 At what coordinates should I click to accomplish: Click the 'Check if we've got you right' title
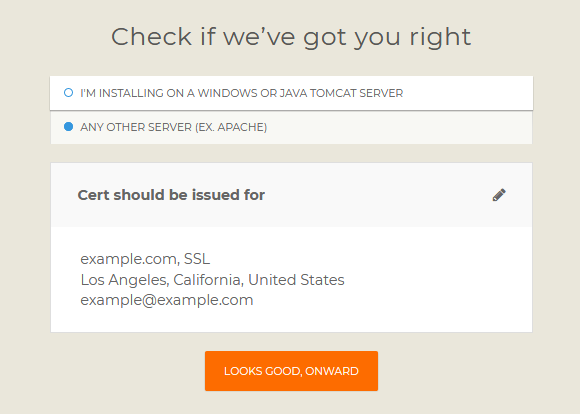(291, 37)
